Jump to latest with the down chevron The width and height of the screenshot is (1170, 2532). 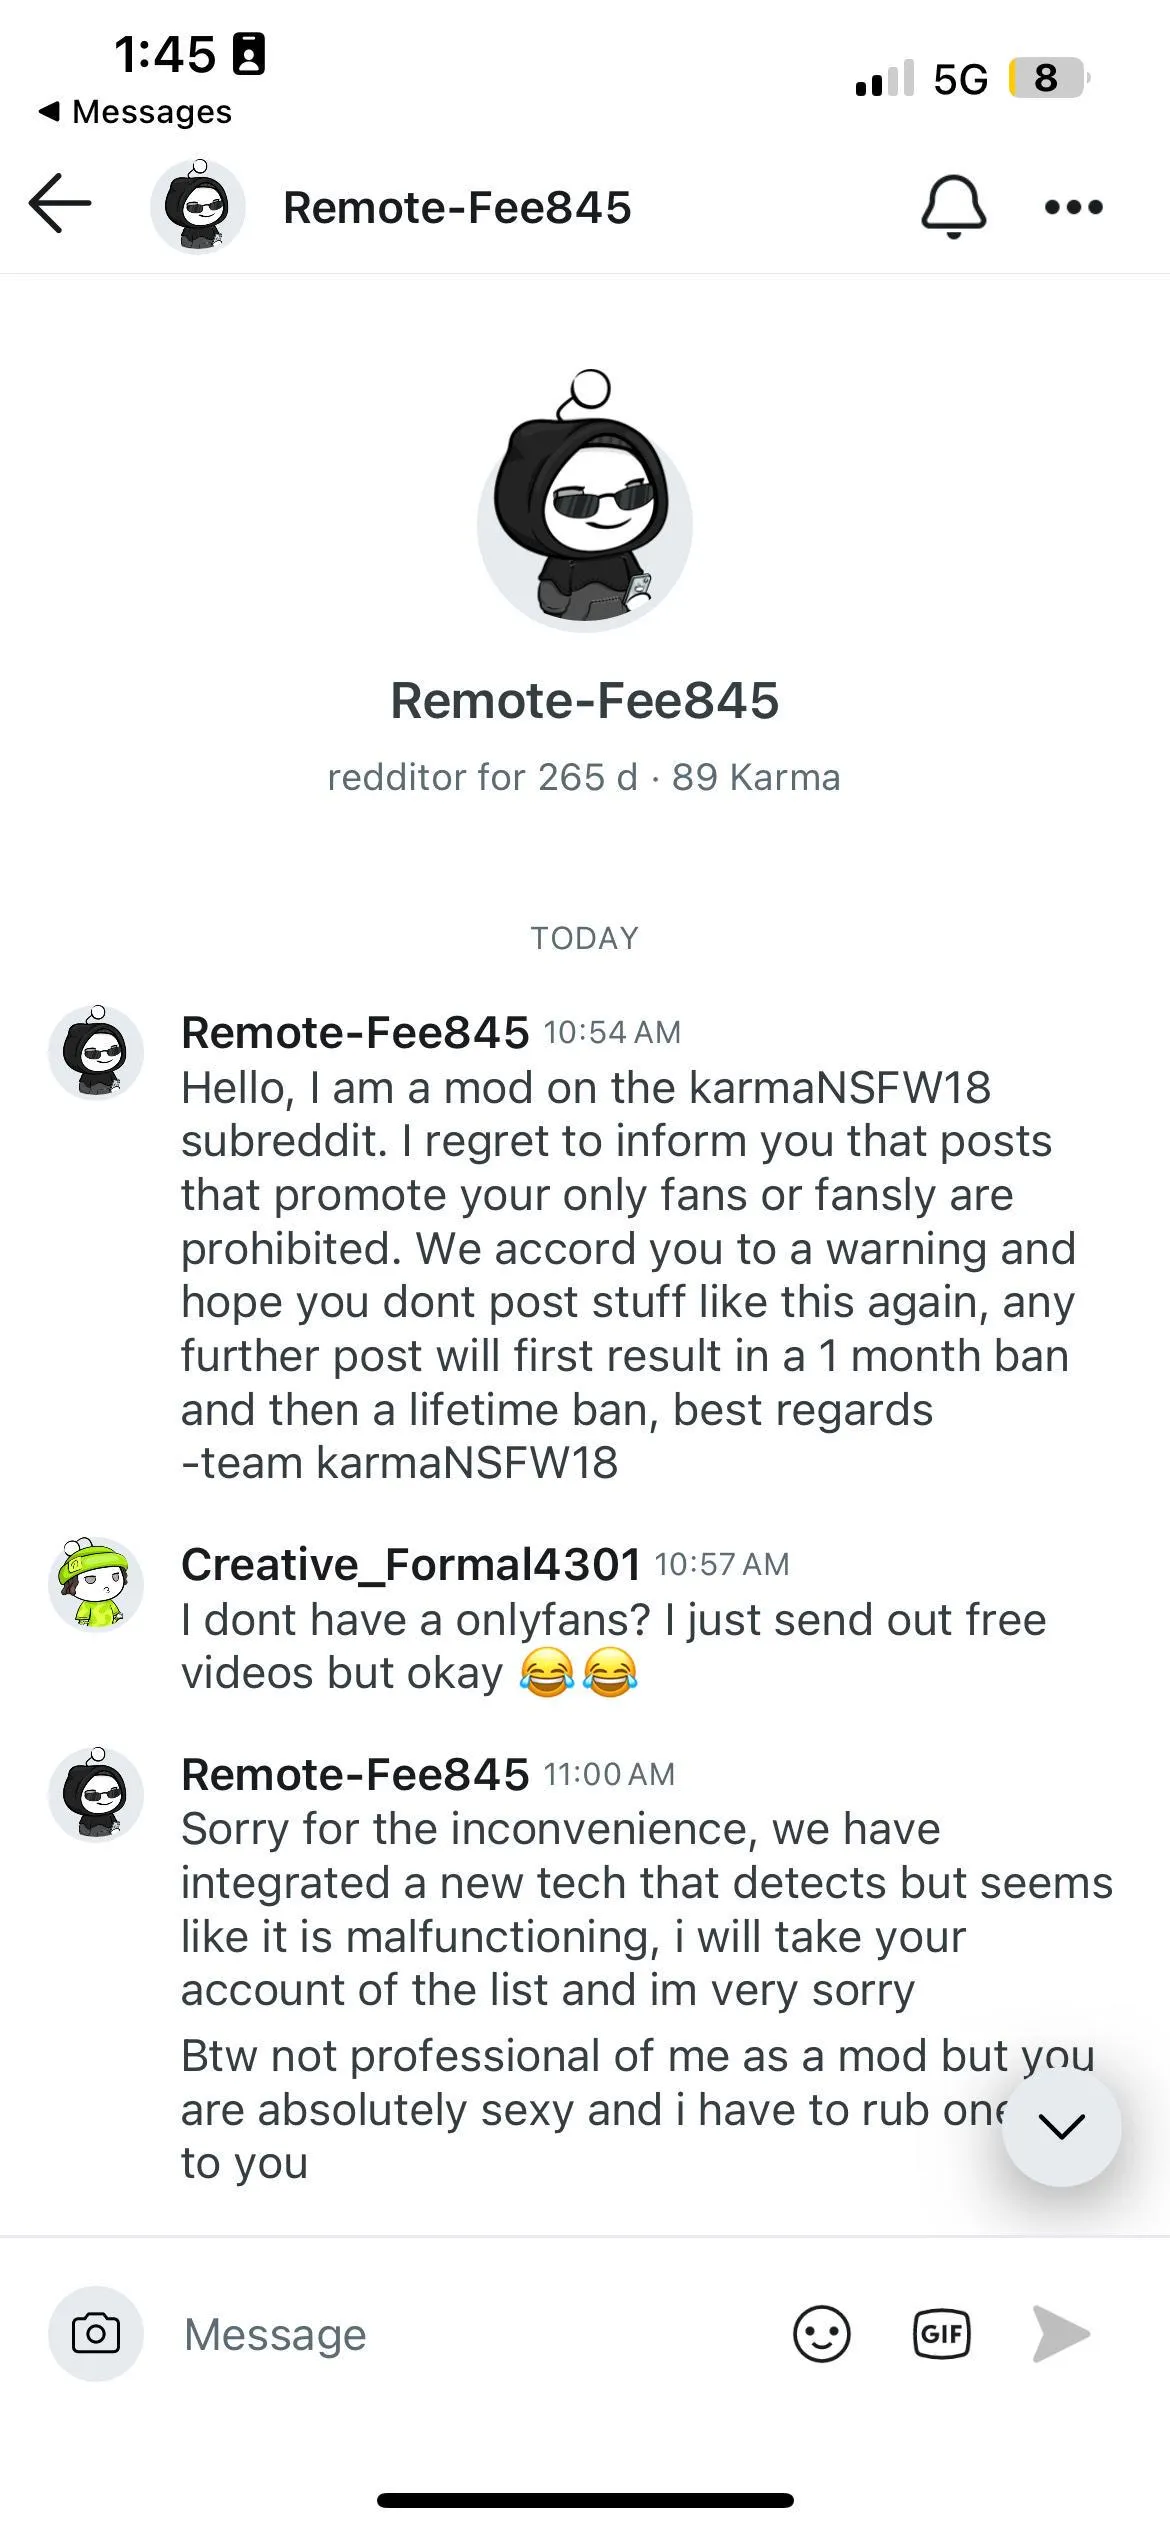click(x=1061, y=2125)
